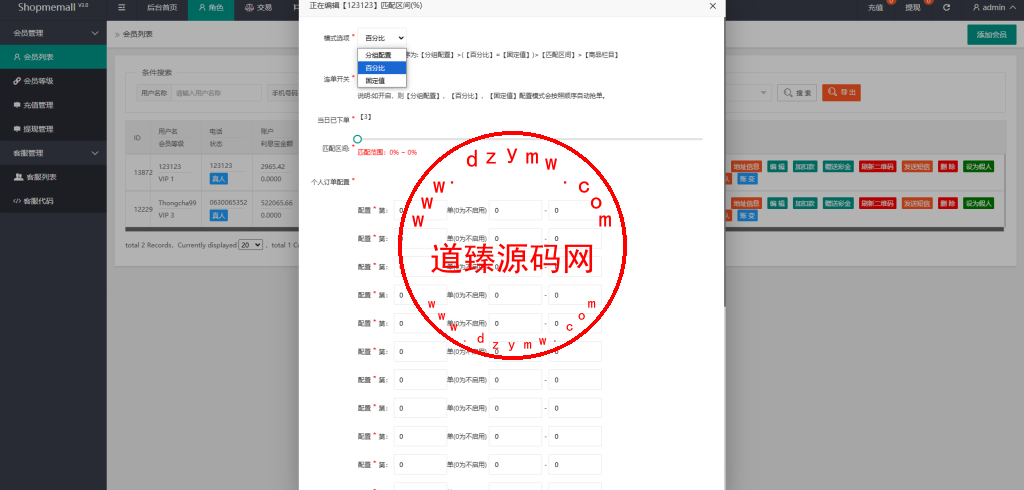
Task: Open 客服列表 in the sidebar
Action: (x=53, y=177)
